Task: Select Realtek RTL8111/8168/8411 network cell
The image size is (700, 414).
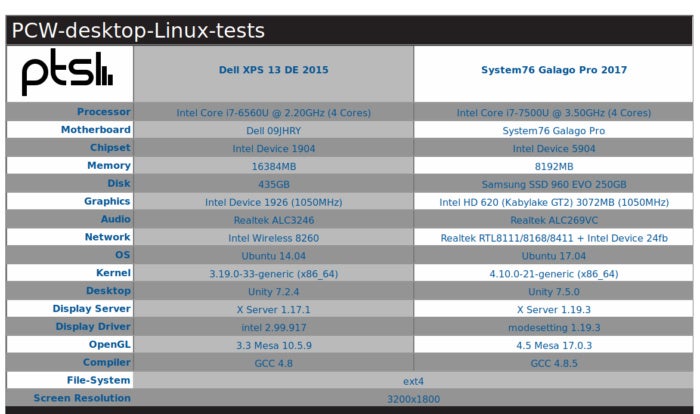Action: click(x=554, y=238)
